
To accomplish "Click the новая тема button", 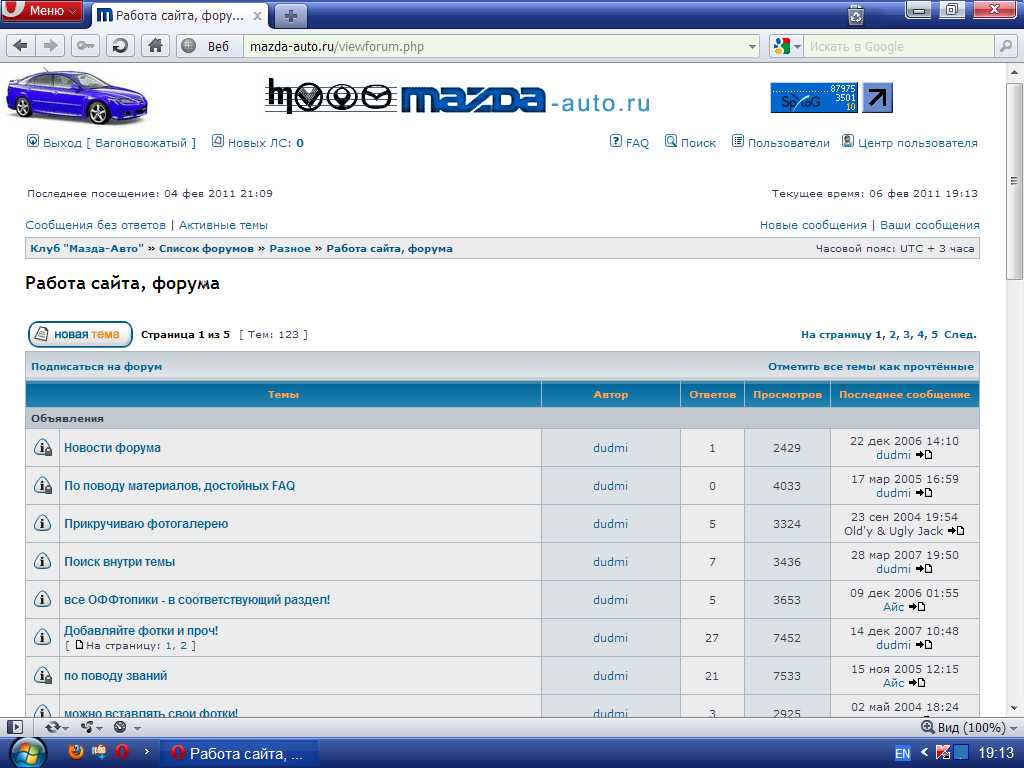I will coord(80,334).
